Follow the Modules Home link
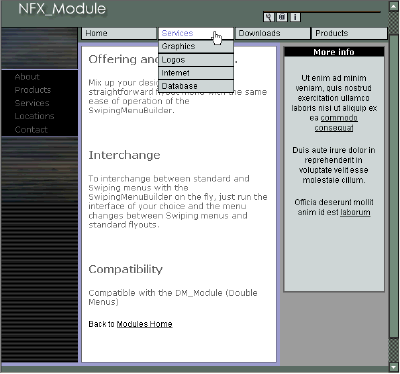The image size is (400, 374). pyautogui.click(x=144, y=324)
